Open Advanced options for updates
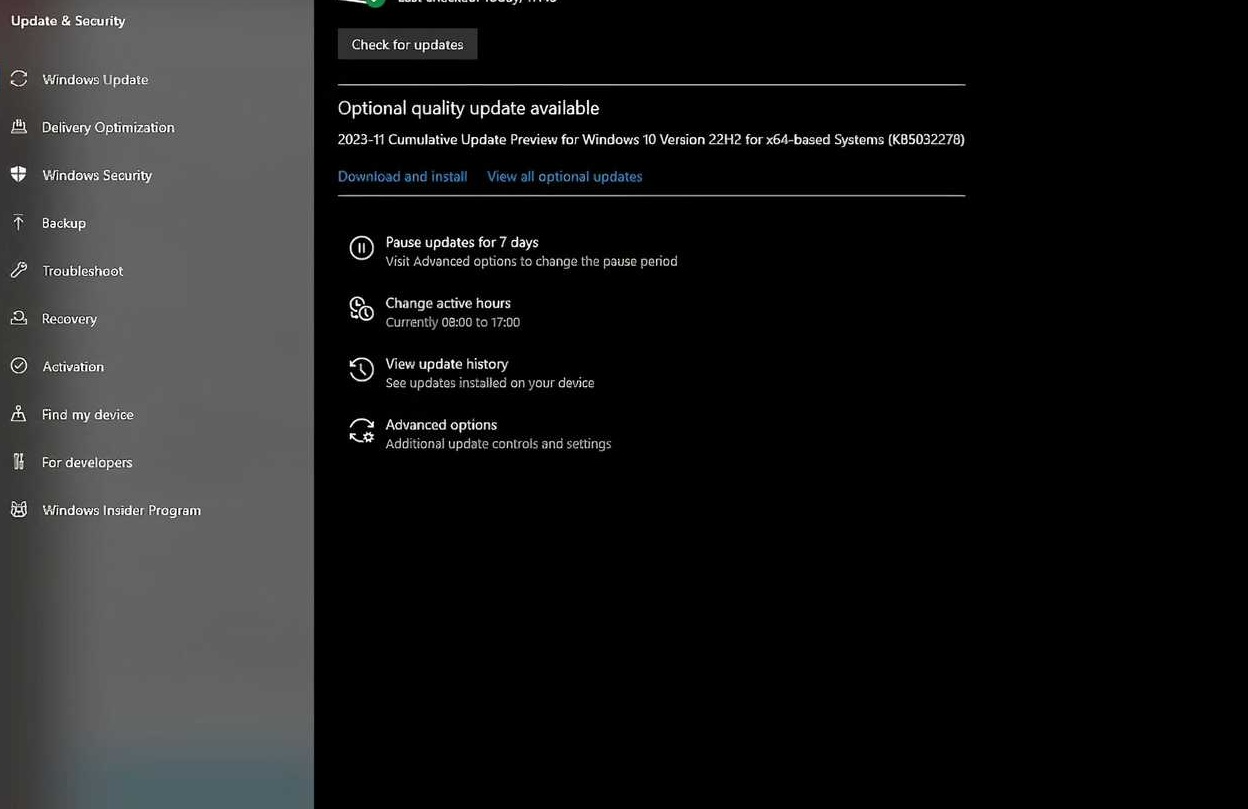Viewport: 1248px width, 809px height. 441,425
